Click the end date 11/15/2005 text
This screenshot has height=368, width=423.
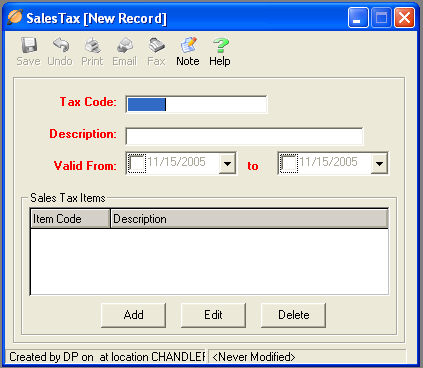328,162
